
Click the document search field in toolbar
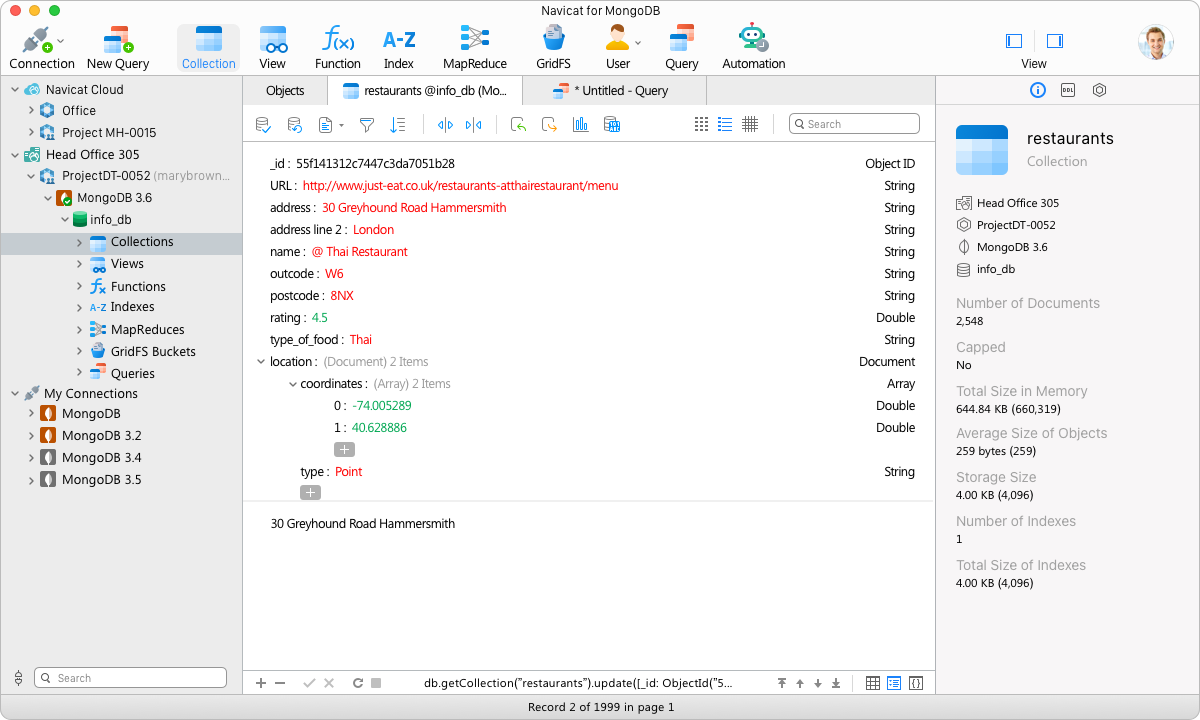click(x=854, y=124)
